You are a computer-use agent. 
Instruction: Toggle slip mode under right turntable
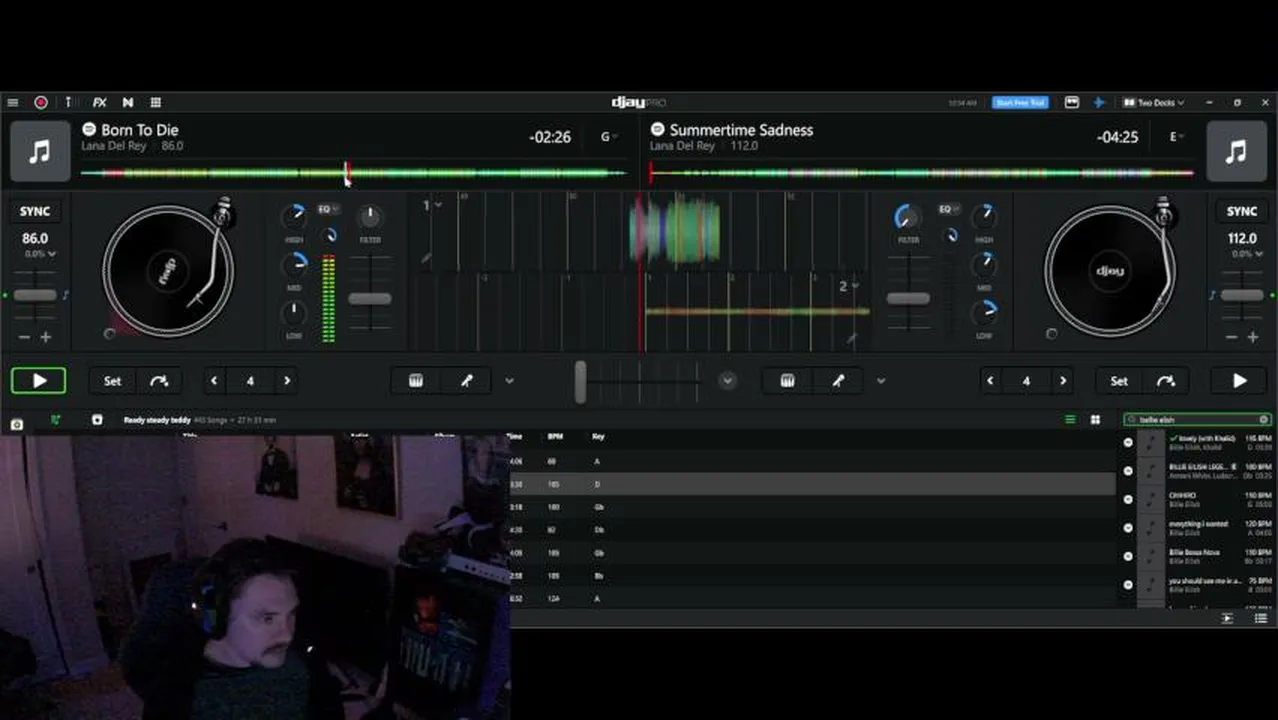coord(1051,334)
